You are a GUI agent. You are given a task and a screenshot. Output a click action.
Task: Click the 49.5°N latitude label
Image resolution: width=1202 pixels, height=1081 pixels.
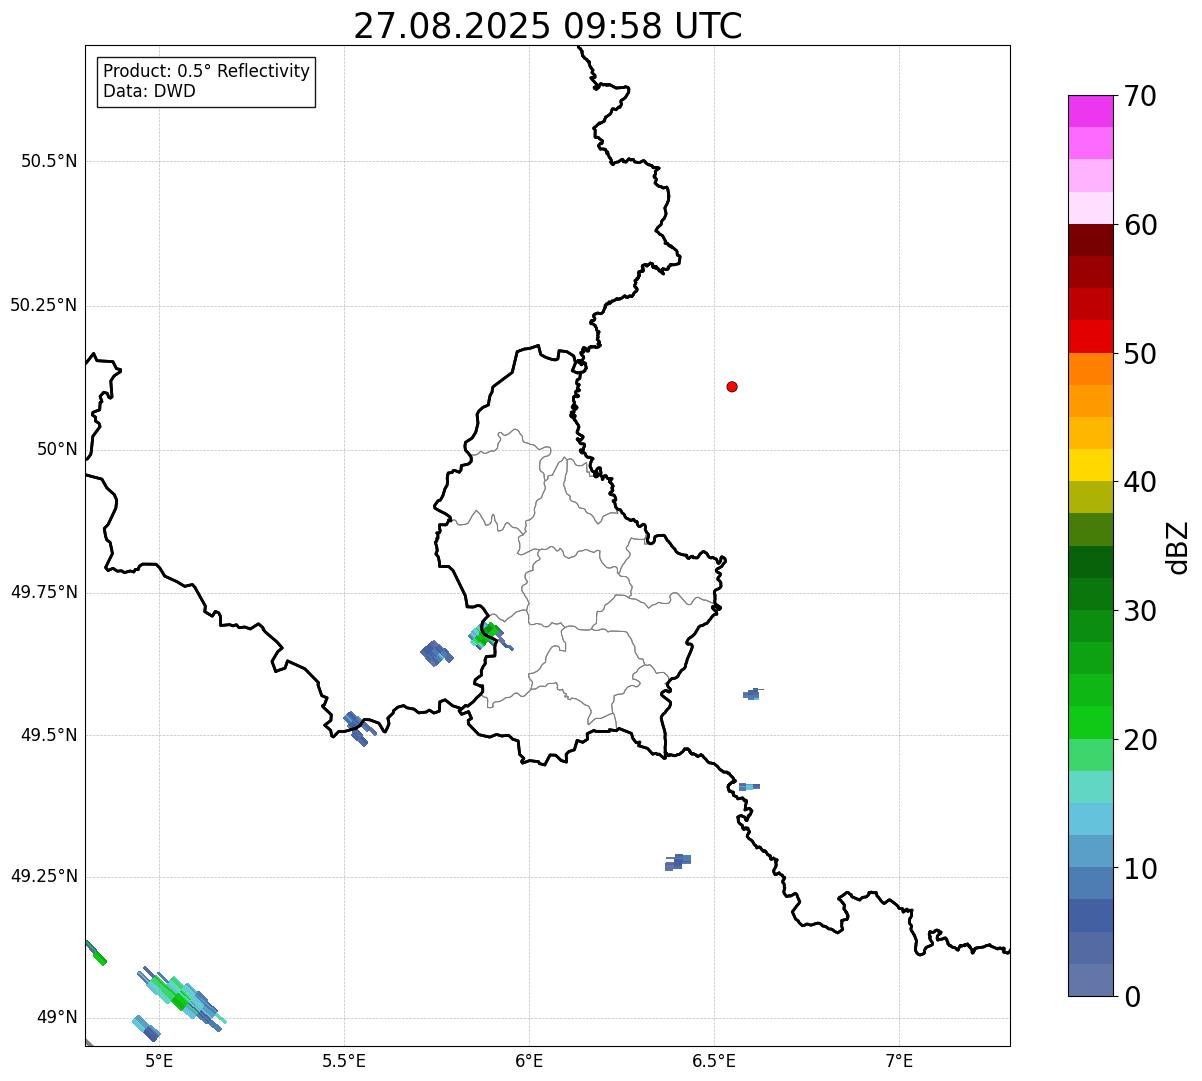tap(49, 735)
